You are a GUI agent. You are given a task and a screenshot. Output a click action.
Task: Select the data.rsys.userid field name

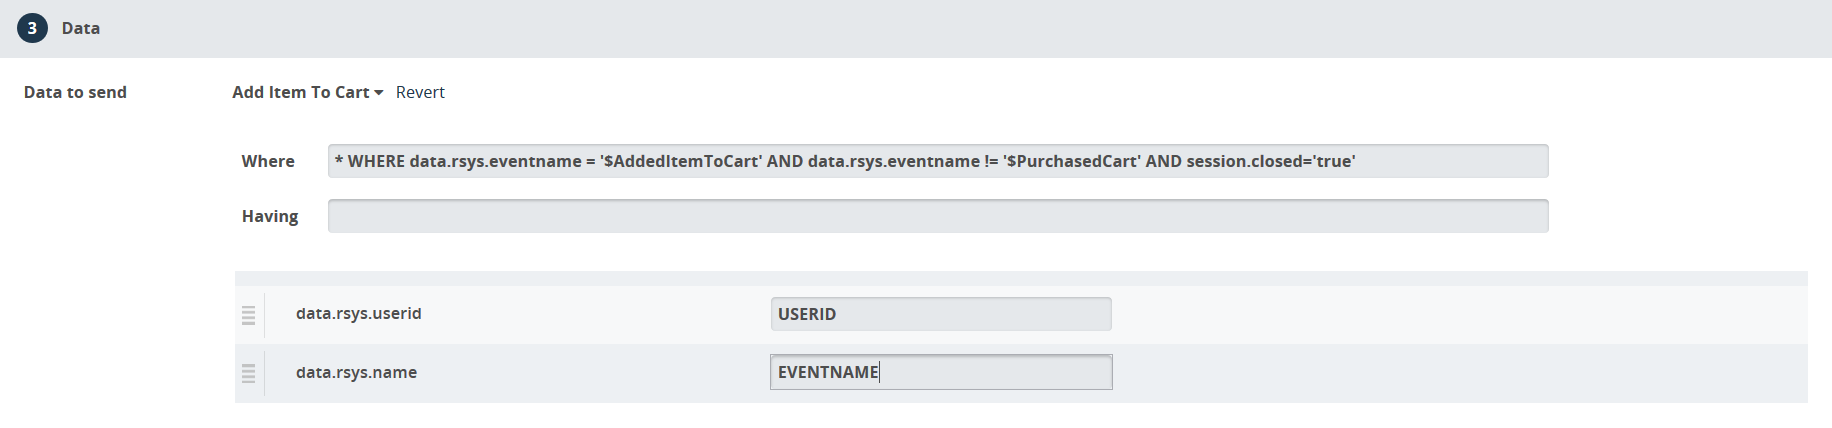point(358,314)
